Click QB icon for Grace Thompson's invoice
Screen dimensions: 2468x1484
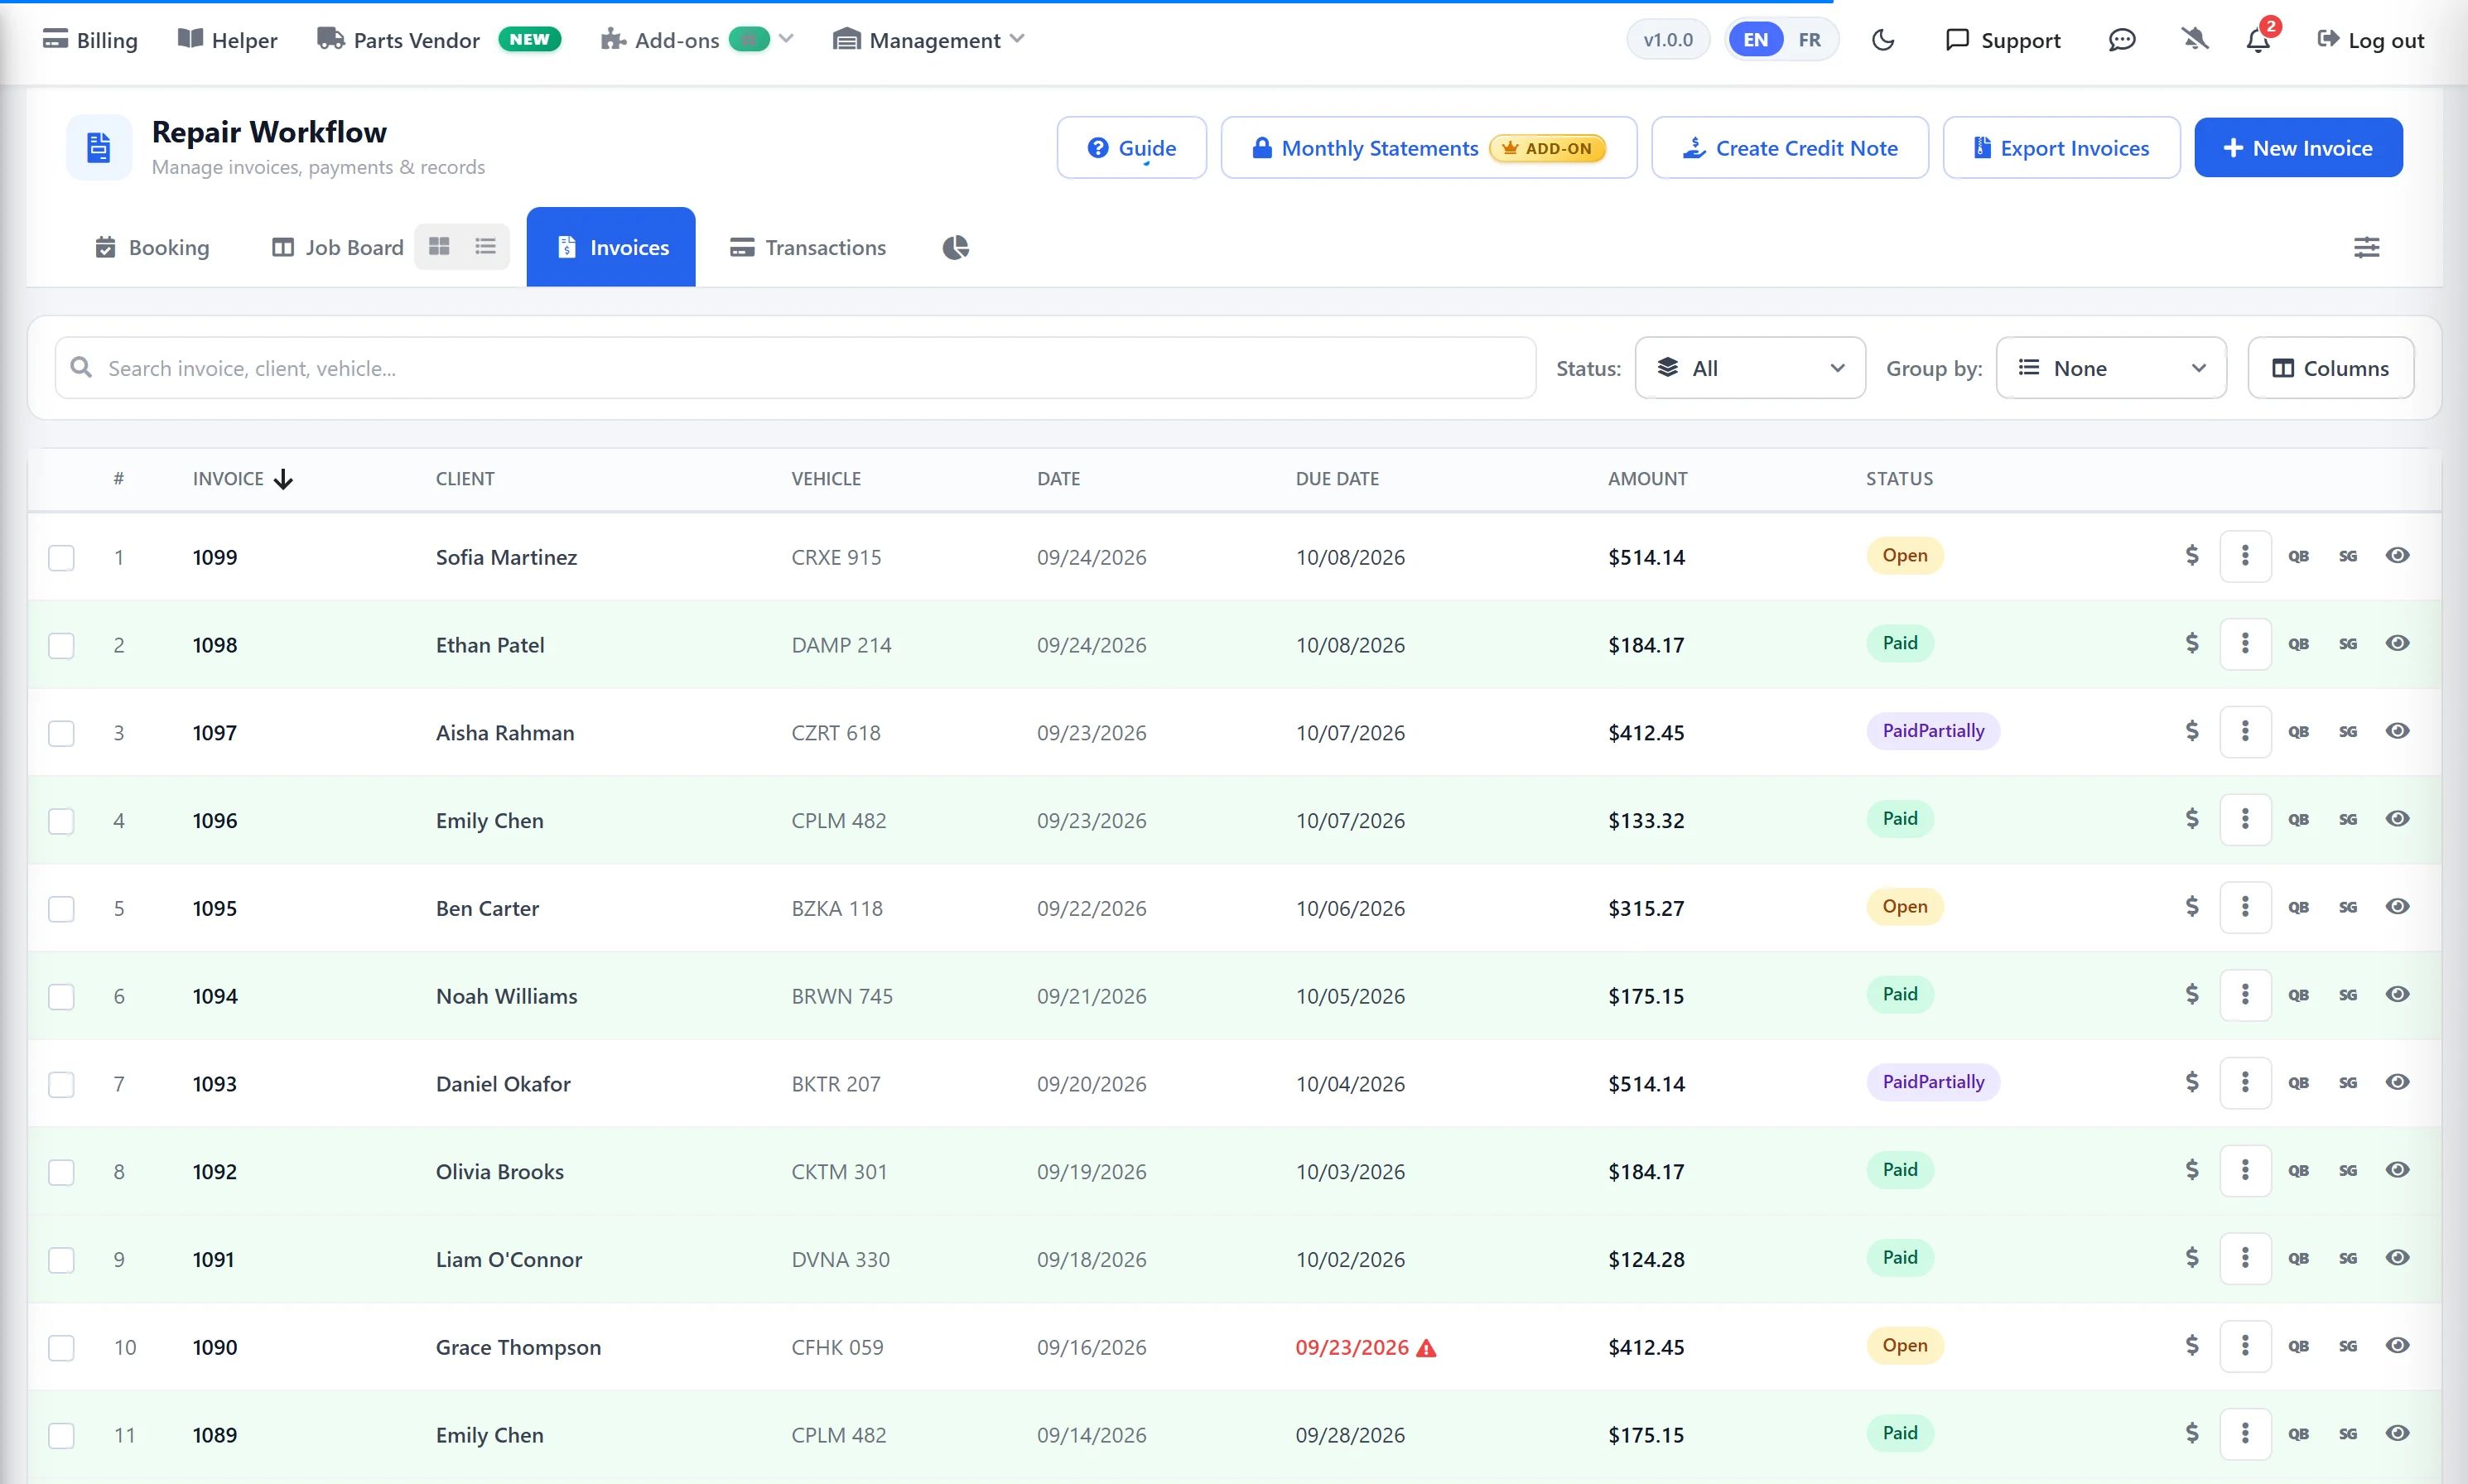[2298, 1347]
